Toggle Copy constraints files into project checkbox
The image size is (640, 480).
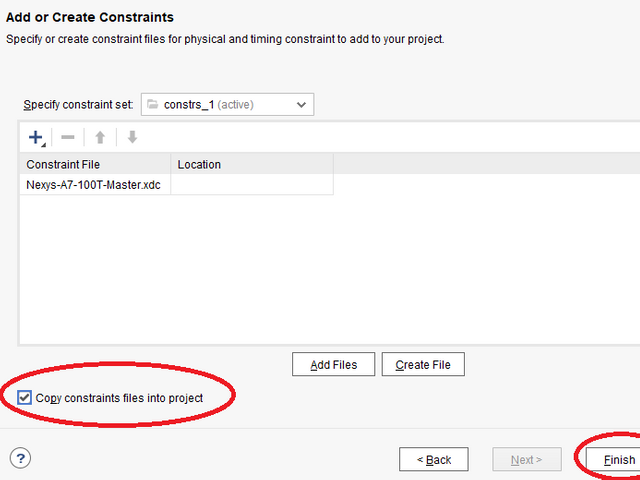tap(25, 398)
